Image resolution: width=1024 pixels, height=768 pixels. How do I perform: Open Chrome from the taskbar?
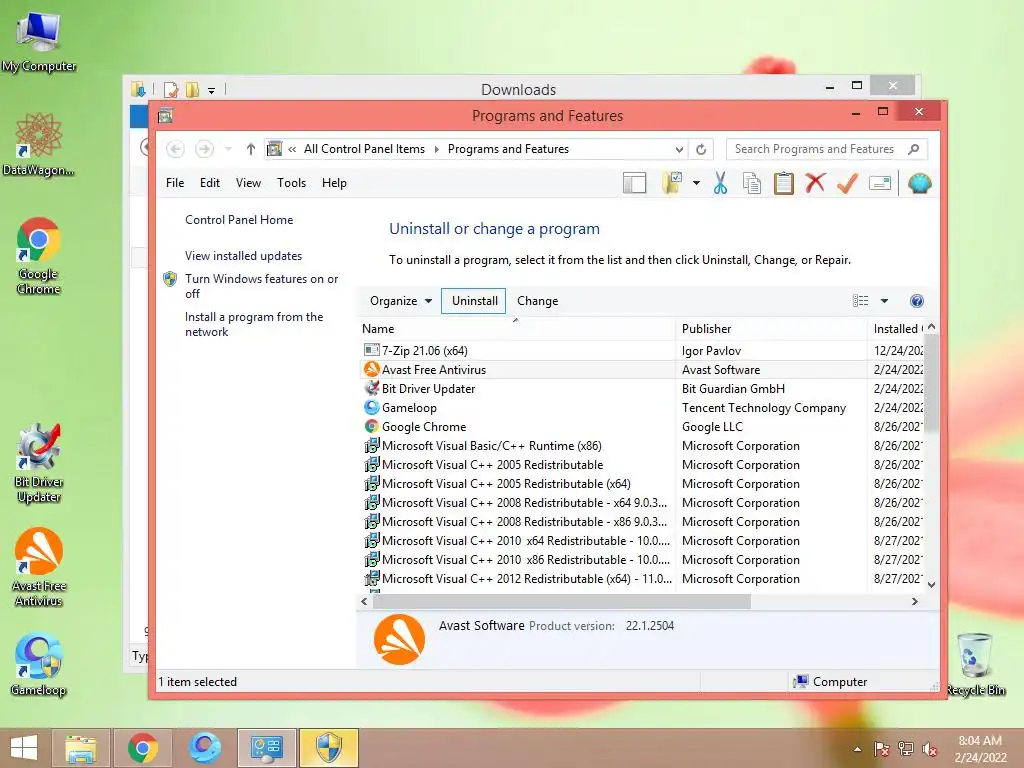142,748
